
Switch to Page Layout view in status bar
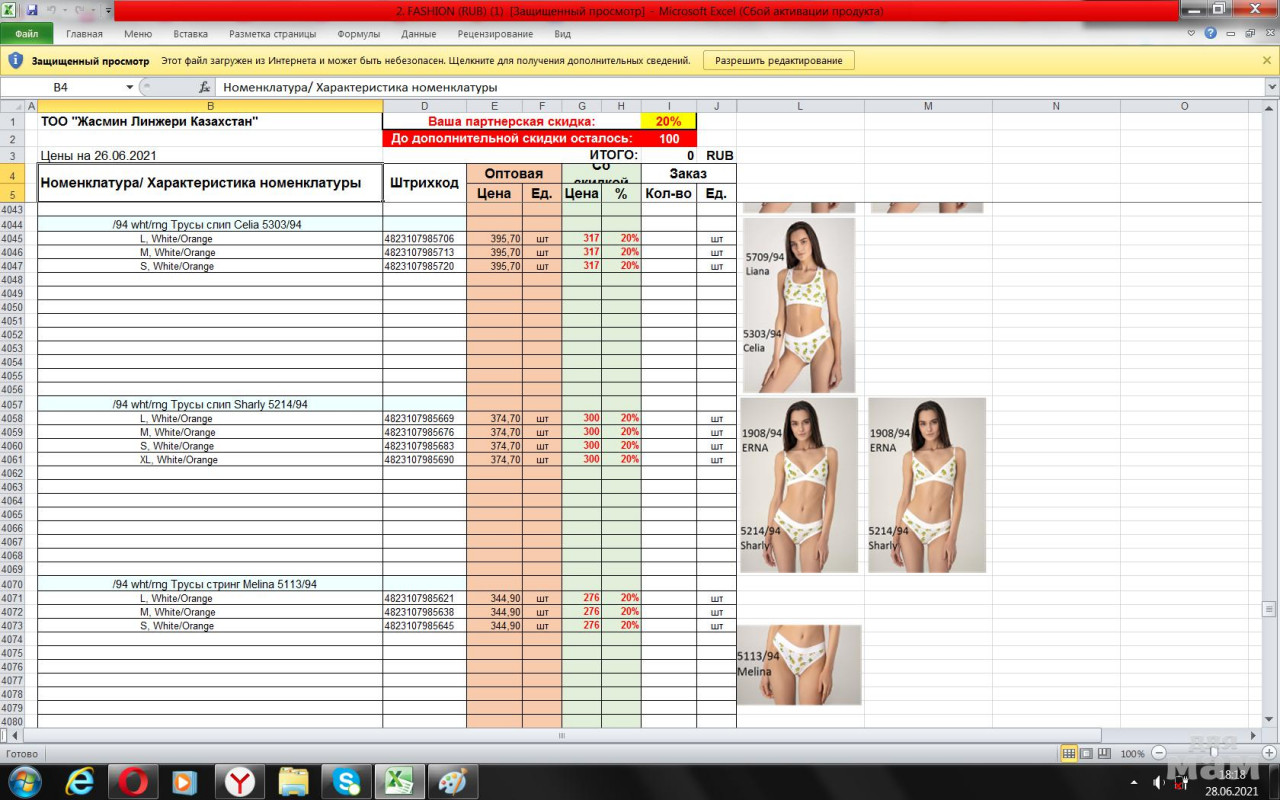[1086, 753]
